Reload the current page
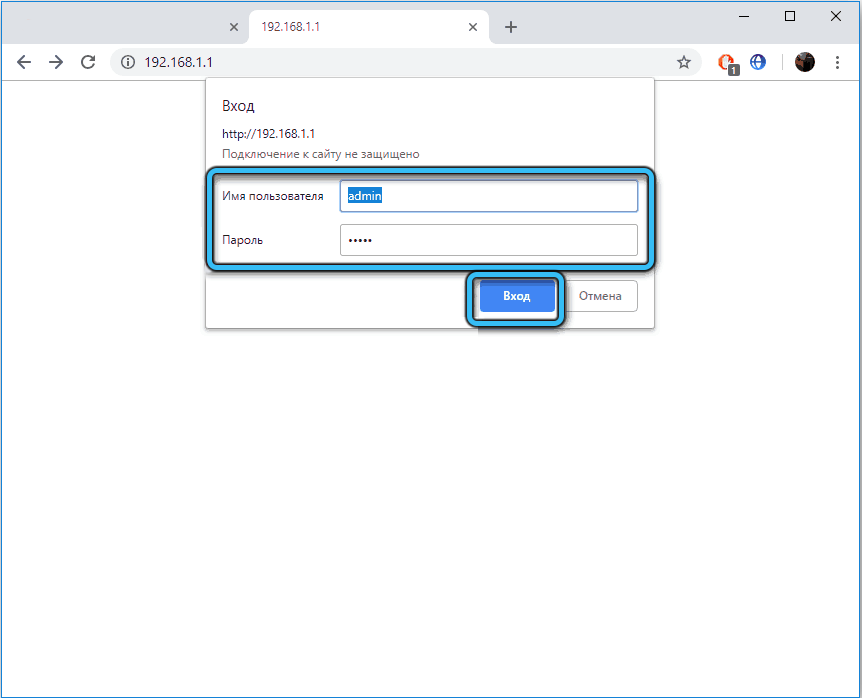Screen dimensions: 862x698 click(88, 62)
